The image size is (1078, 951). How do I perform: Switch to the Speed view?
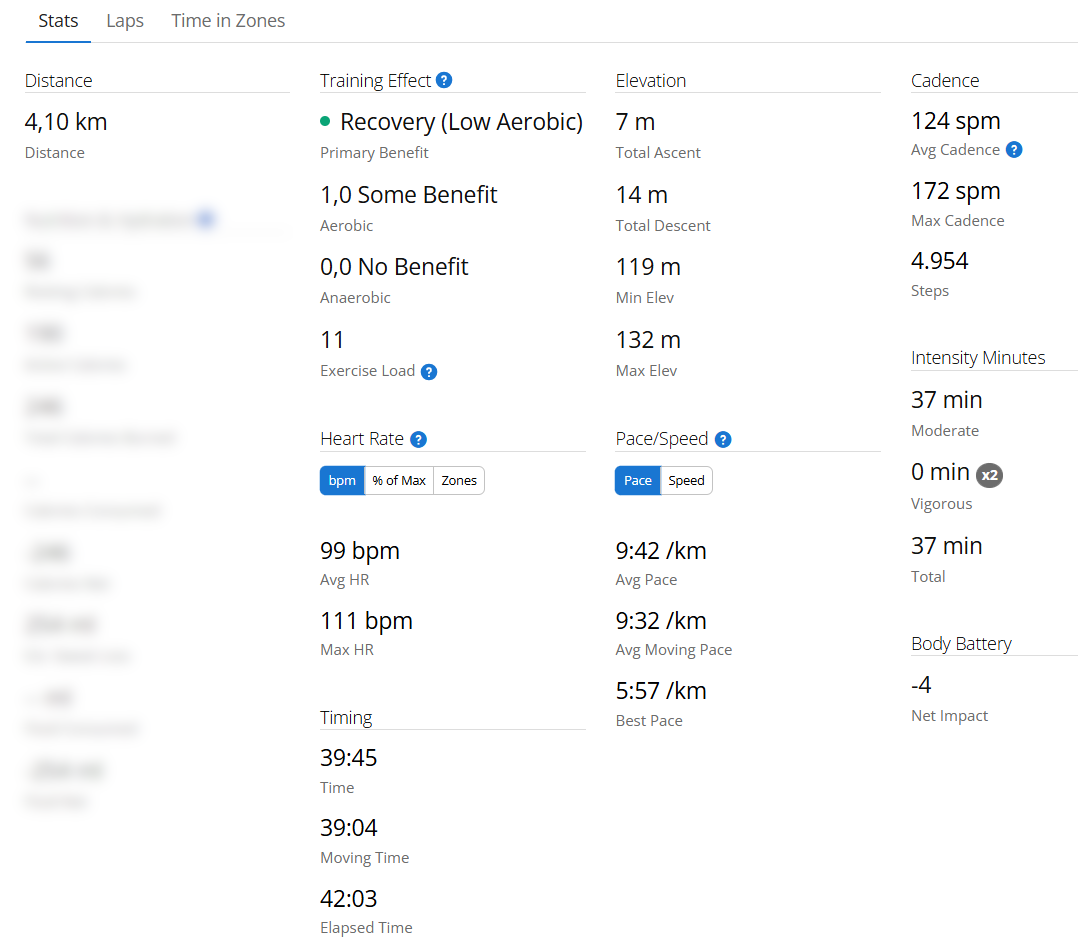pos(686,481)
